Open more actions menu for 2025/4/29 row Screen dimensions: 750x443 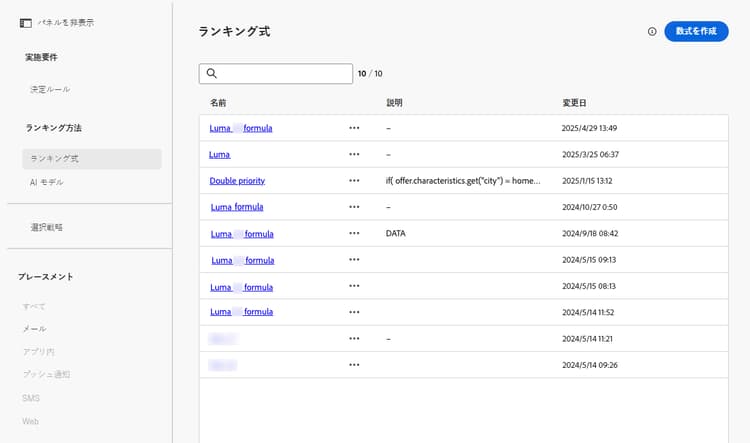coord(354,128)
